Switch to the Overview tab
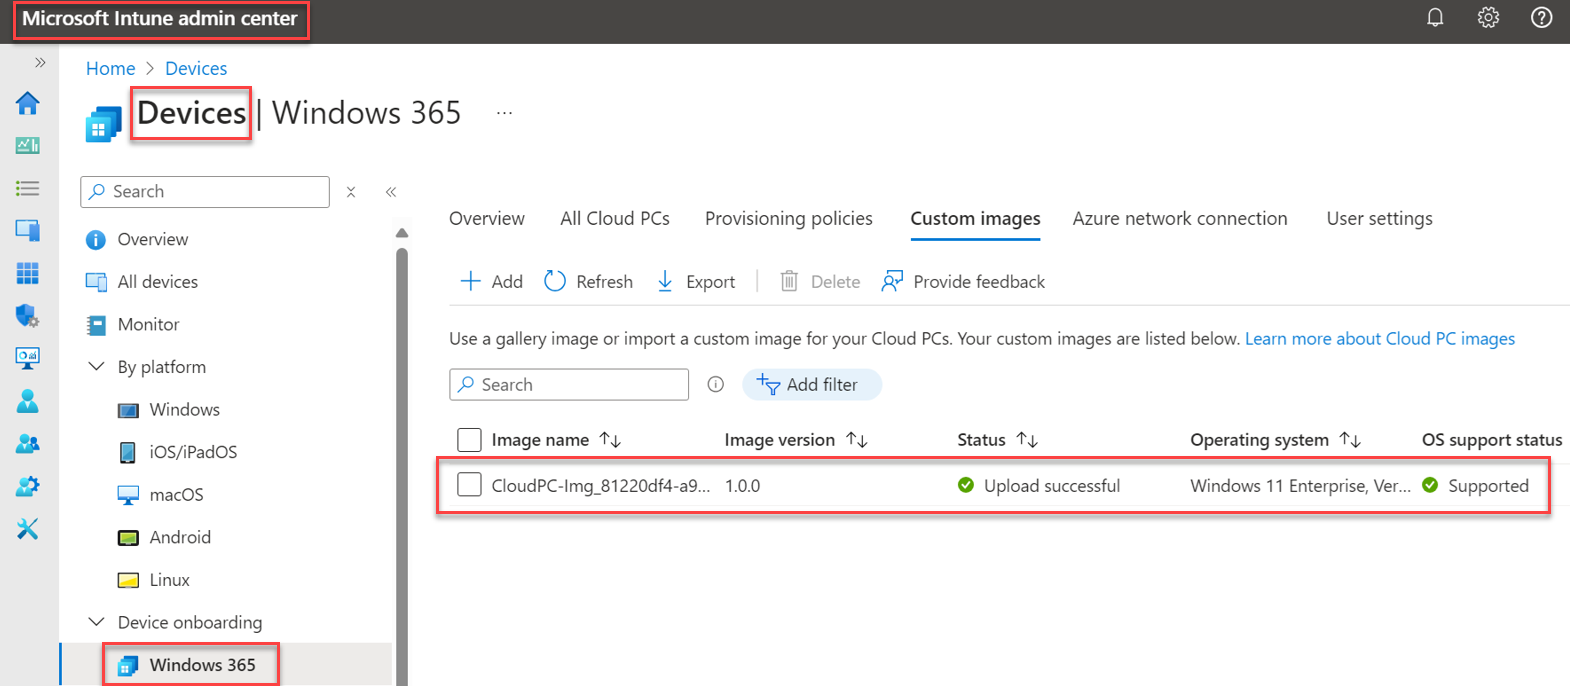This screenshot has width=1570, height=686. [487, 218]
